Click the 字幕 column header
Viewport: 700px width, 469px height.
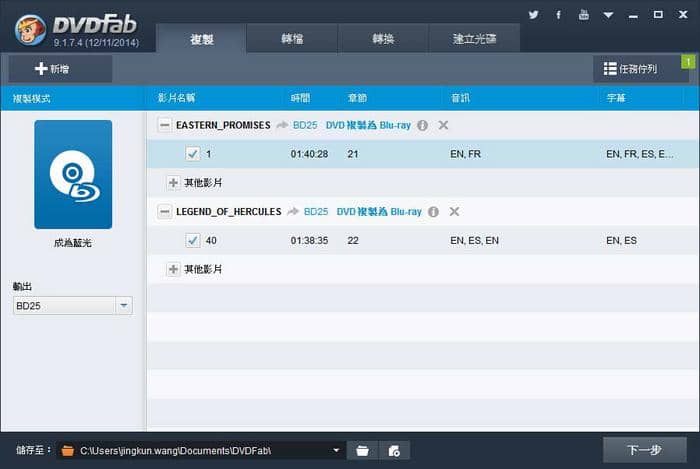pyautogui.click(x=616, y=98)
